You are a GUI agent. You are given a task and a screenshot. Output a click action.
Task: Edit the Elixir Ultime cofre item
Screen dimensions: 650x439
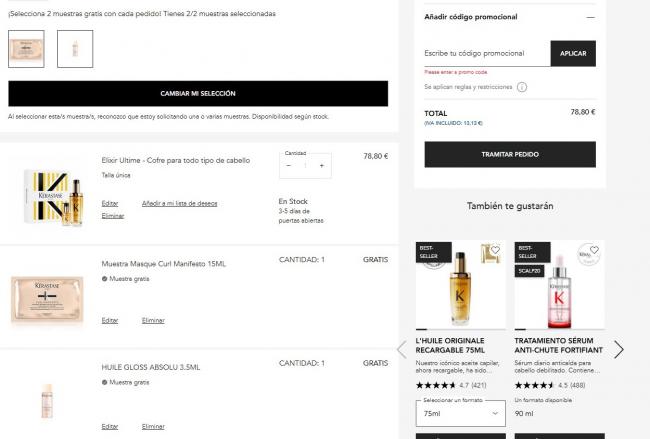tap(110, 204)
